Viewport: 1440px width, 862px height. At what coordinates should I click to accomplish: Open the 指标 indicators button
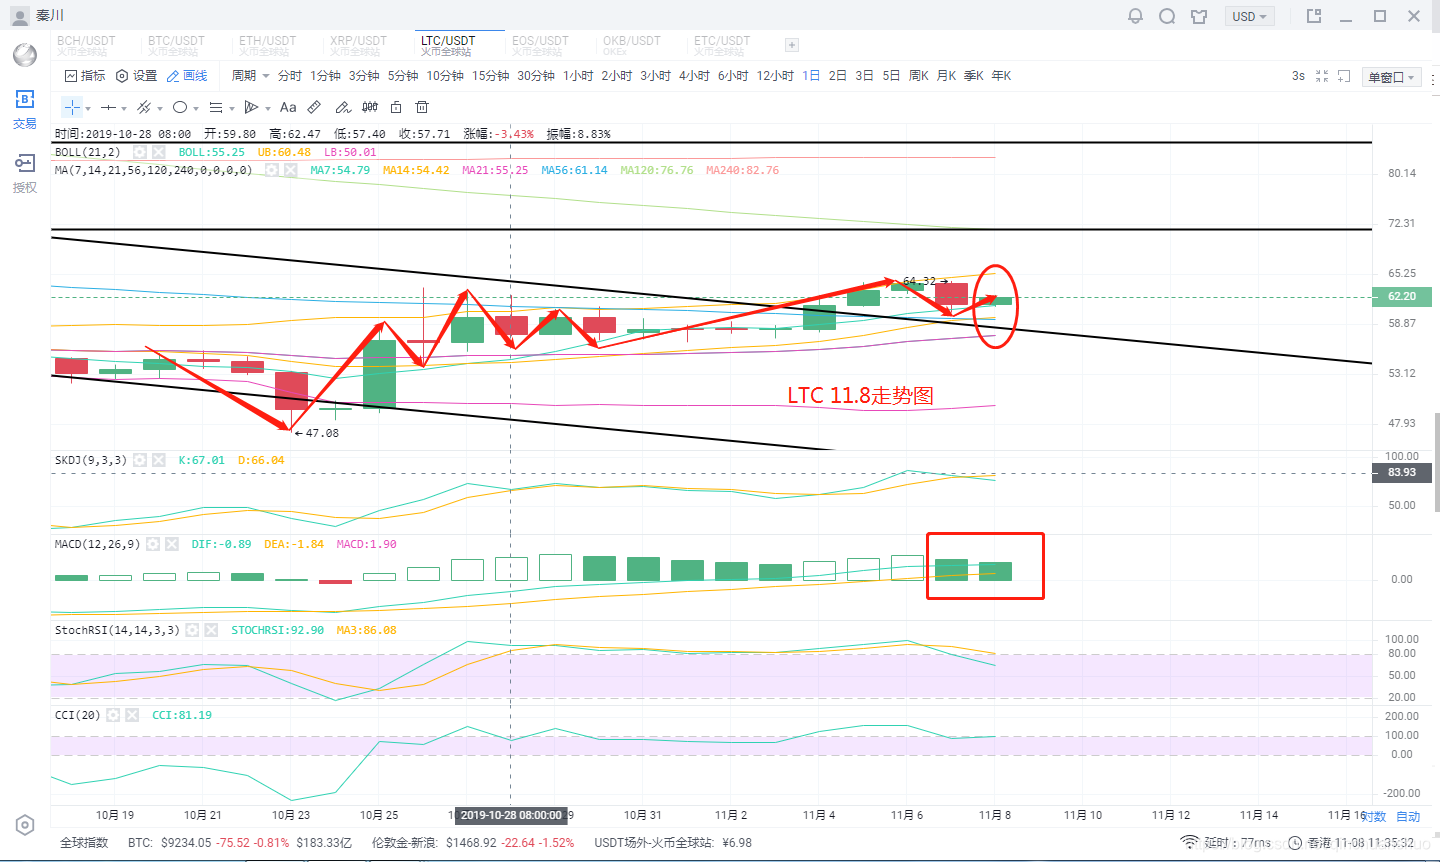[x=85, y=76]
